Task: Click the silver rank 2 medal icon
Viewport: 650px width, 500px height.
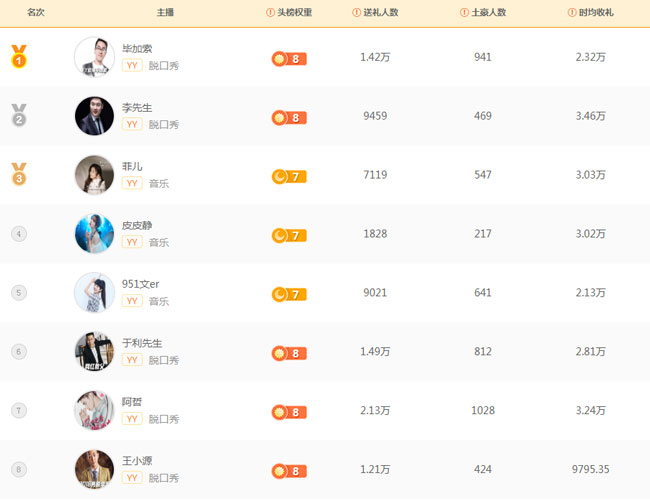Action: point(19,115)
